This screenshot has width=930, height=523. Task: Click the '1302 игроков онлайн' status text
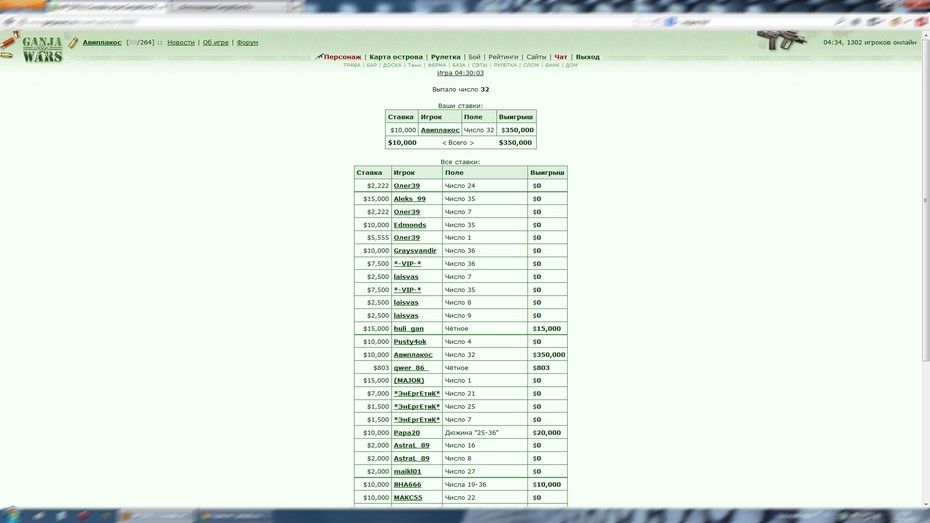881,43
